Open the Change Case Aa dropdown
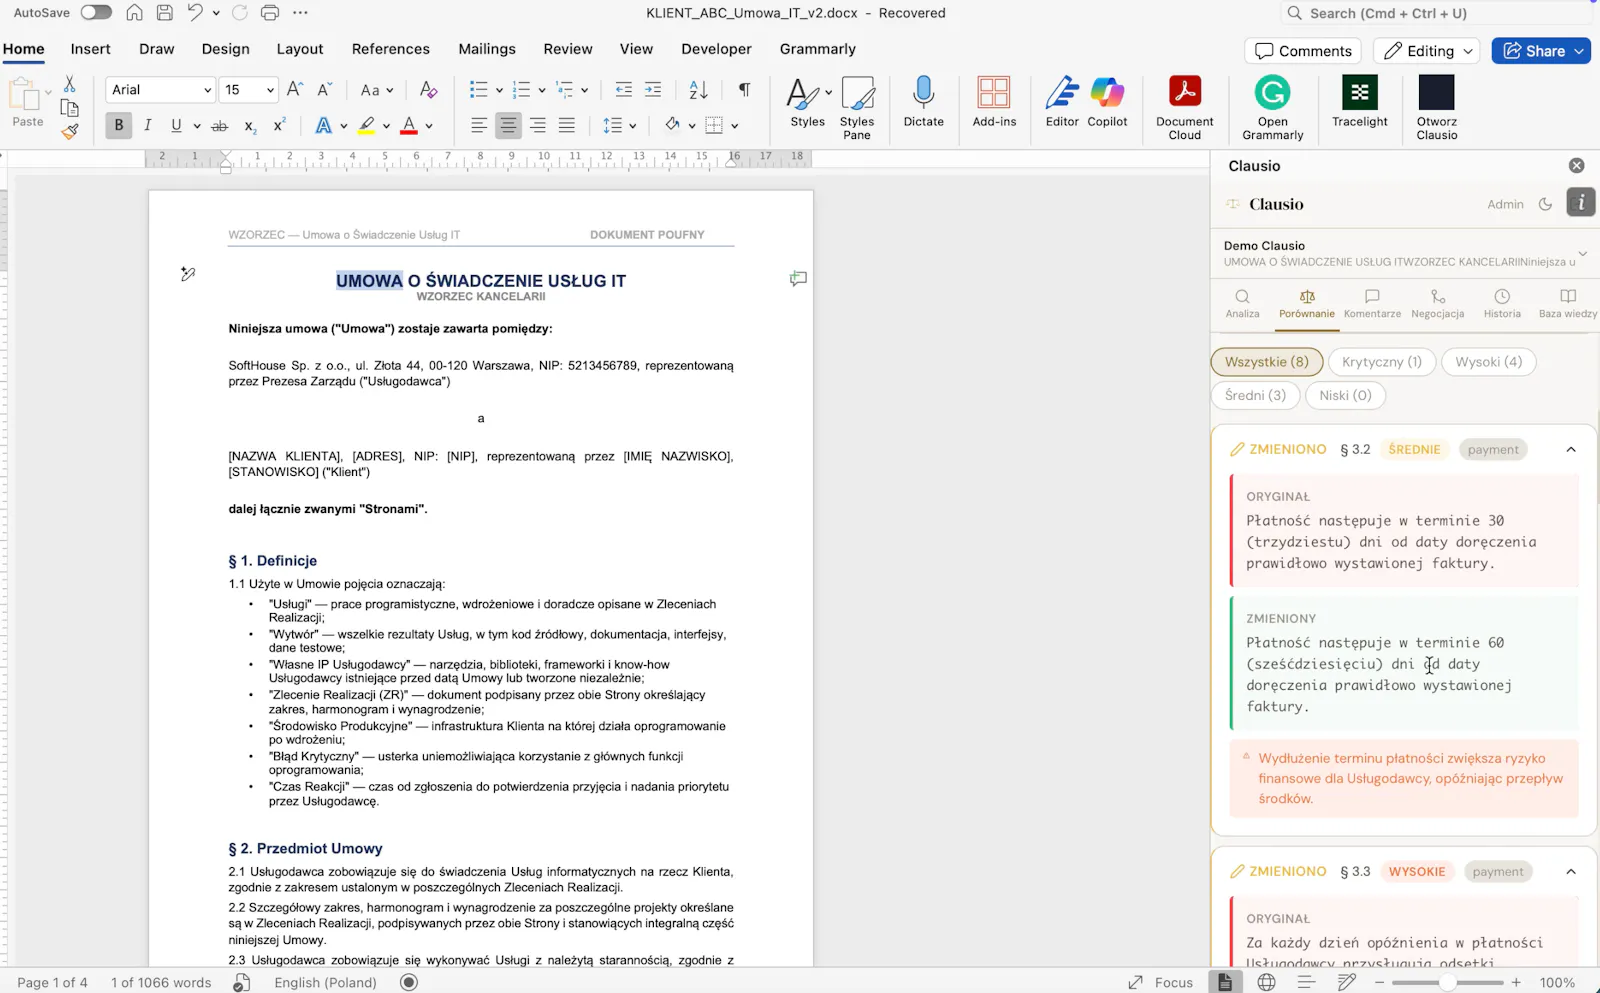 [376, 90]
